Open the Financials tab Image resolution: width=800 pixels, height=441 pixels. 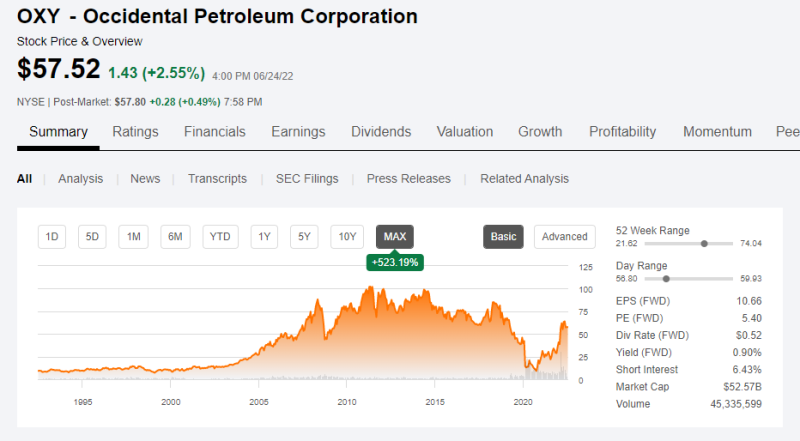click(x=215, y=132)
